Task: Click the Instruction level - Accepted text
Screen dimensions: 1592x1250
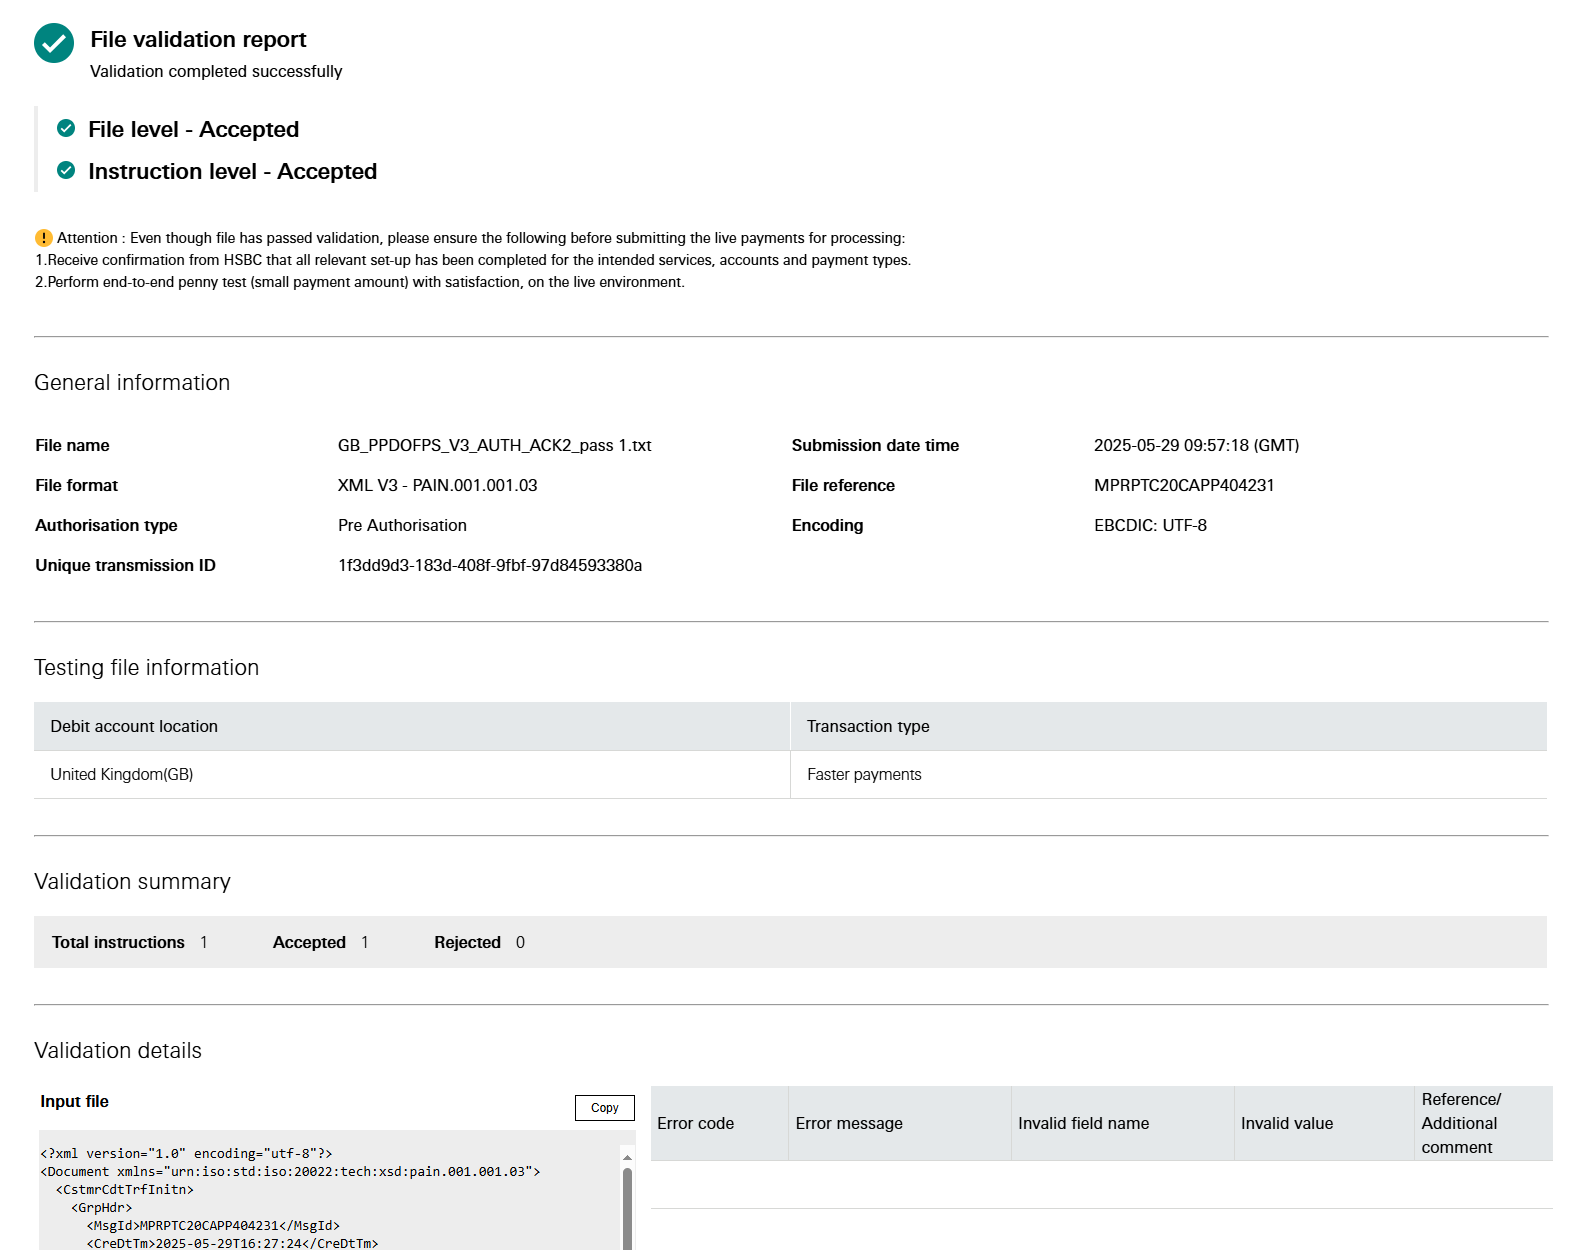Action: click(x=232, y=171)
